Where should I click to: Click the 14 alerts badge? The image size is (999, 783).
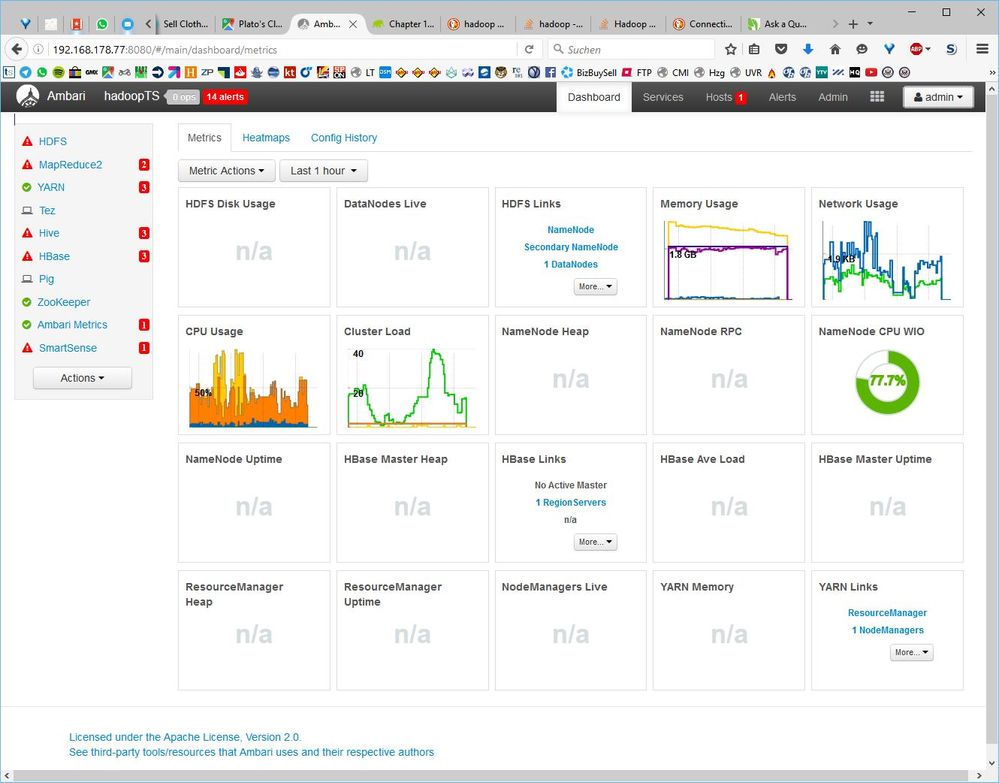point(225,97)
